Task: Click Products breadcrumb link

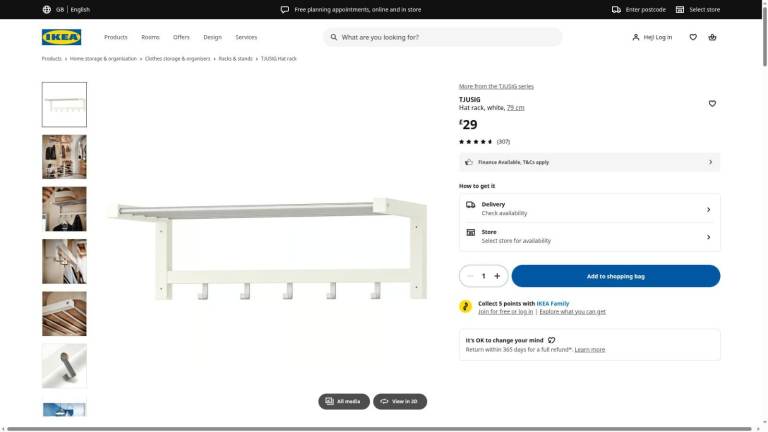Action: click(x=51, y=59)
